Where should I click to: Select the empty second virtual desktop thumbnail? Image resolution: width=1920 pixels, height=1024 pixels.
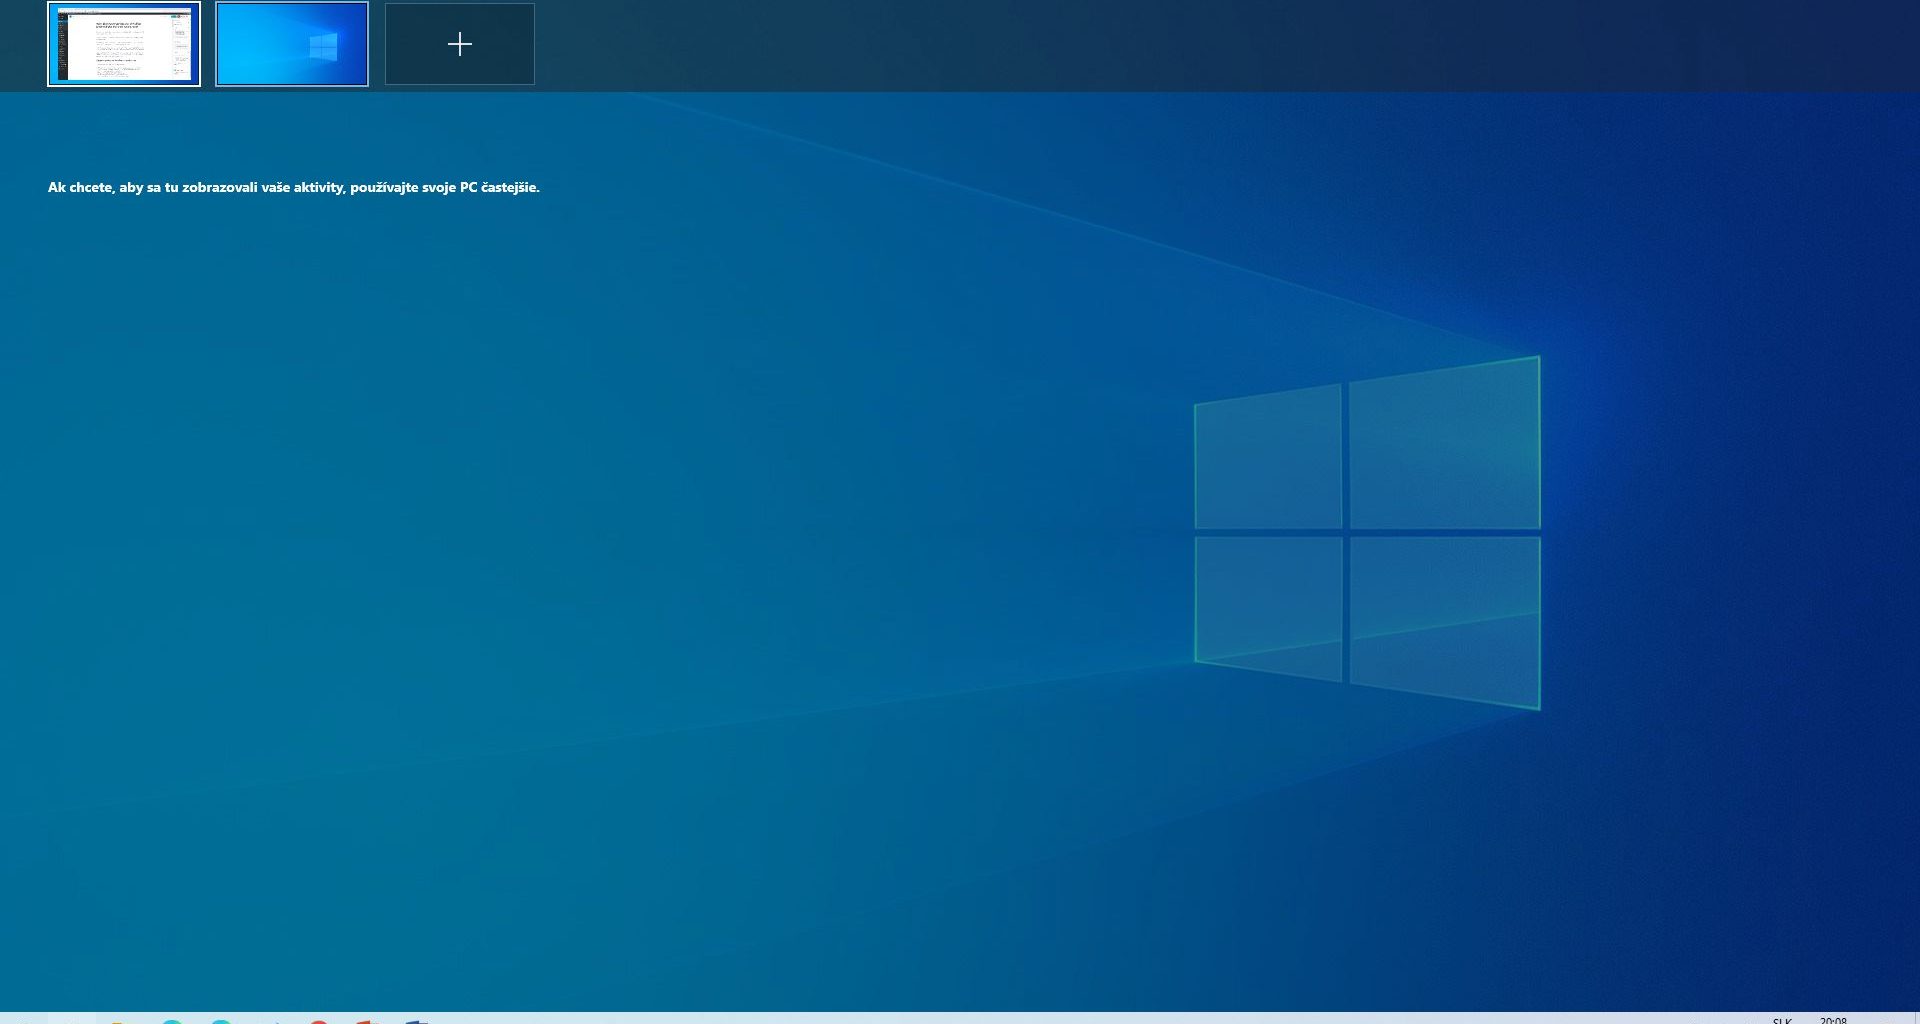292,44
